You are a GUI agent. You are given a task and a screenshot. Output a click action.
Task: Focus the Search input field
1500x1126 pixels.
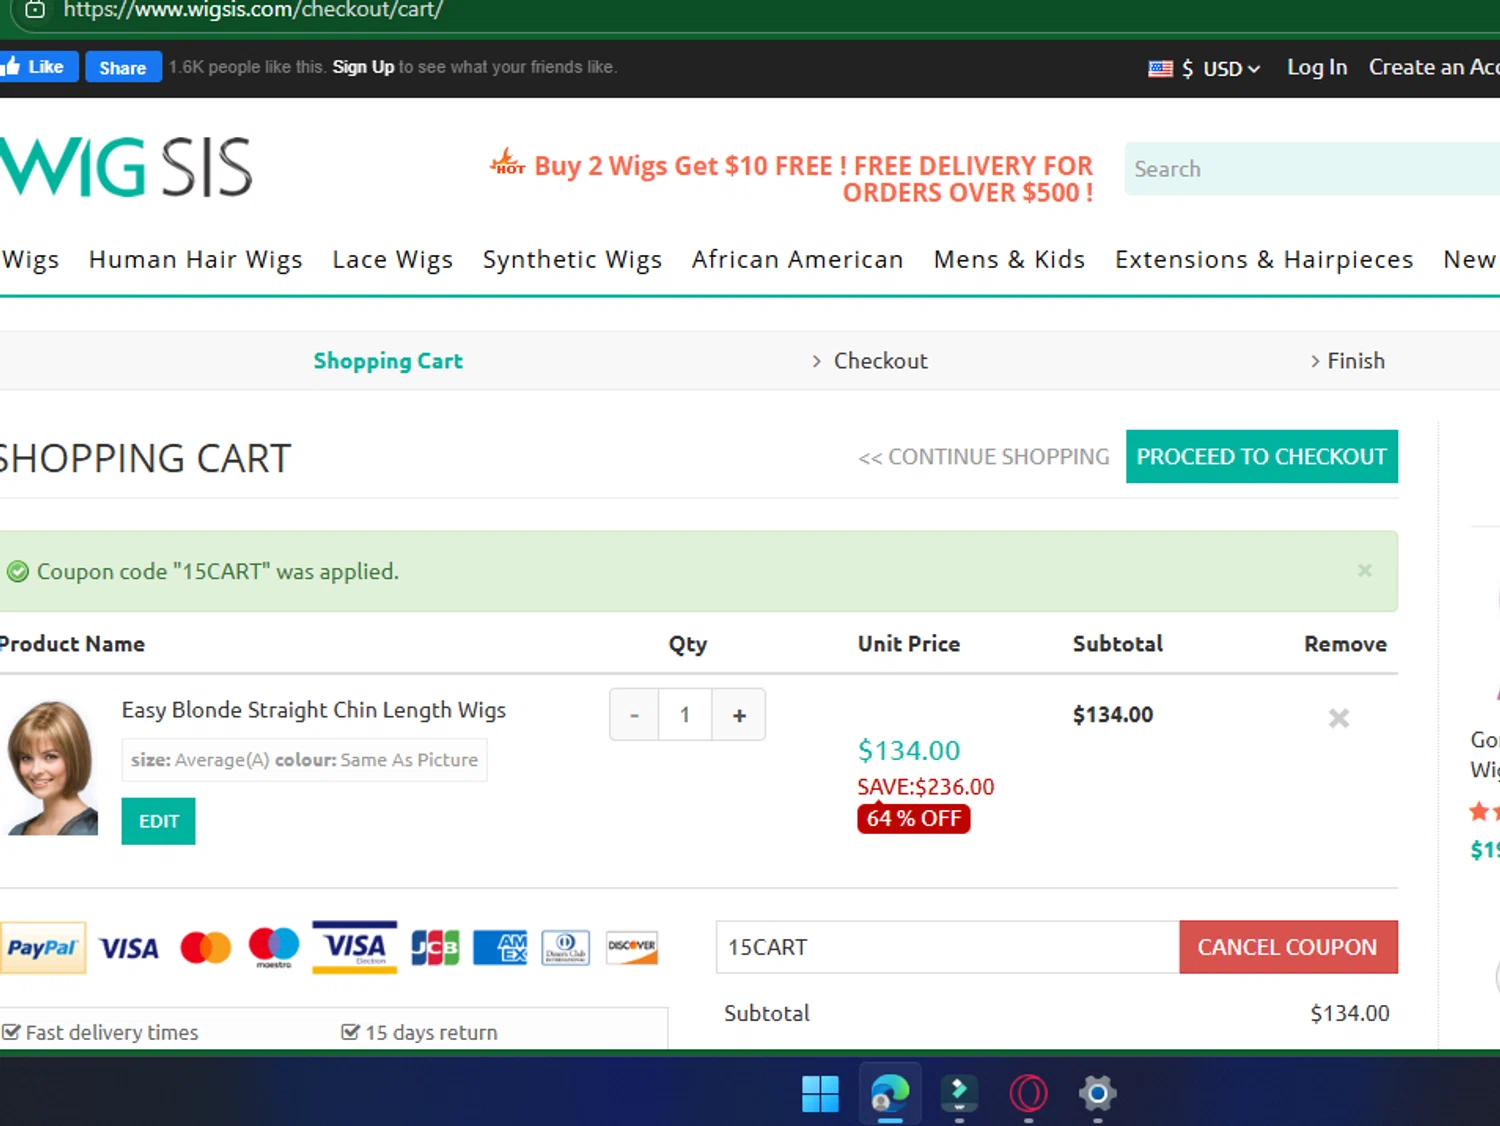(1312, 169)
